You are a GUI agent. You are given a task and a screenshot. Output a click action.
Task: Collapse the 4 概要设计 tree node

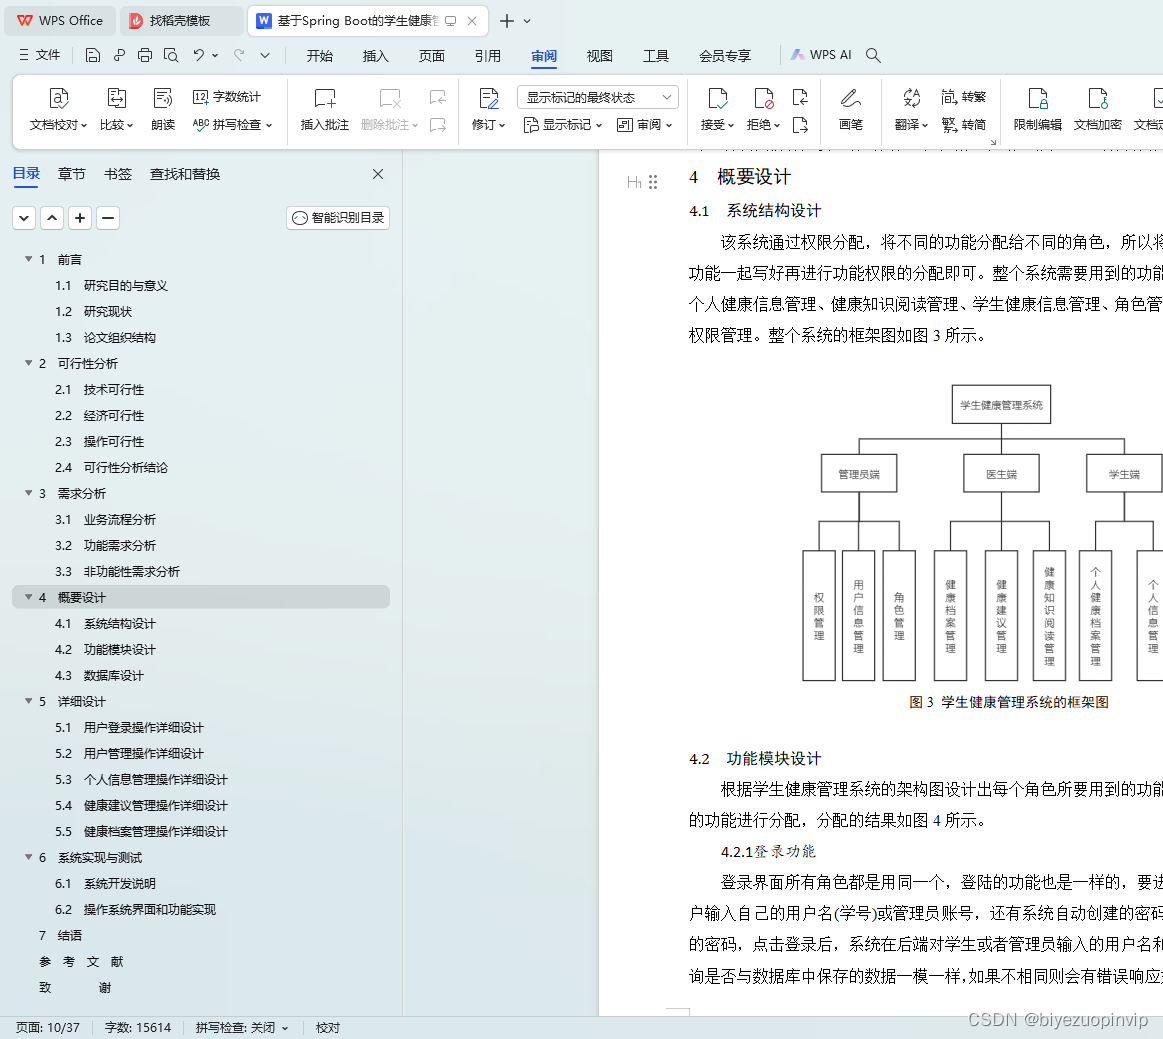point(28,596)
